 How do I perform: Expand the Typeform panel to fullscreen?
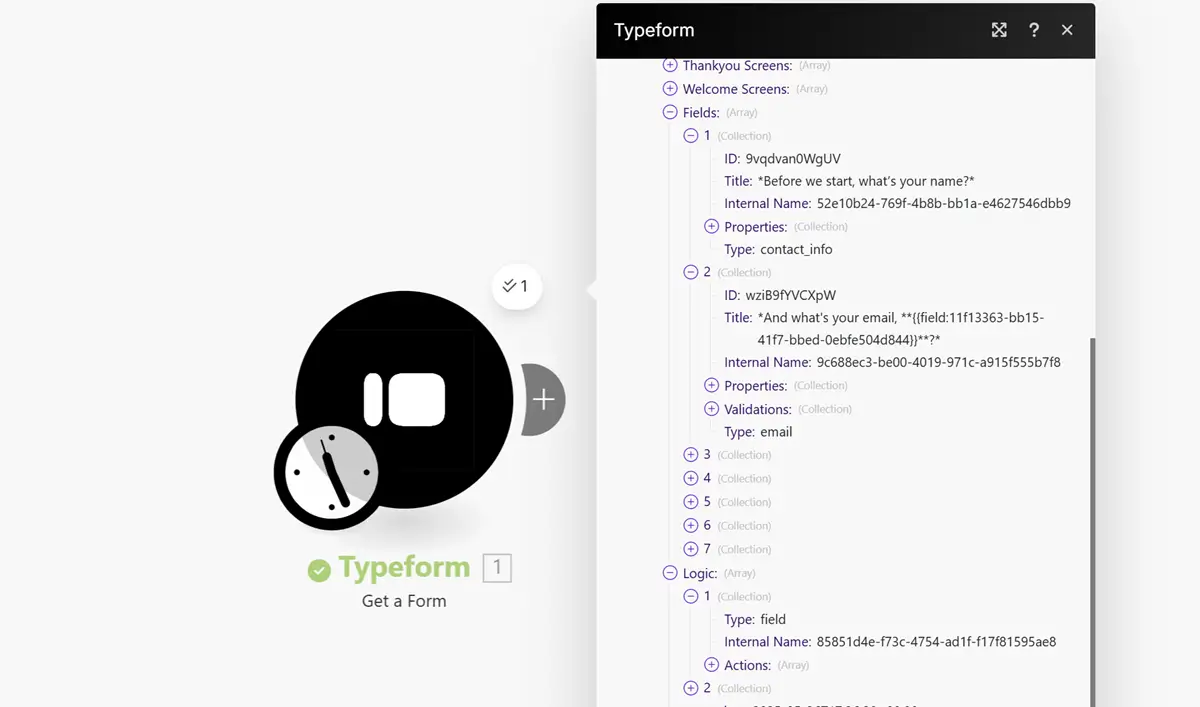[999, 30]
